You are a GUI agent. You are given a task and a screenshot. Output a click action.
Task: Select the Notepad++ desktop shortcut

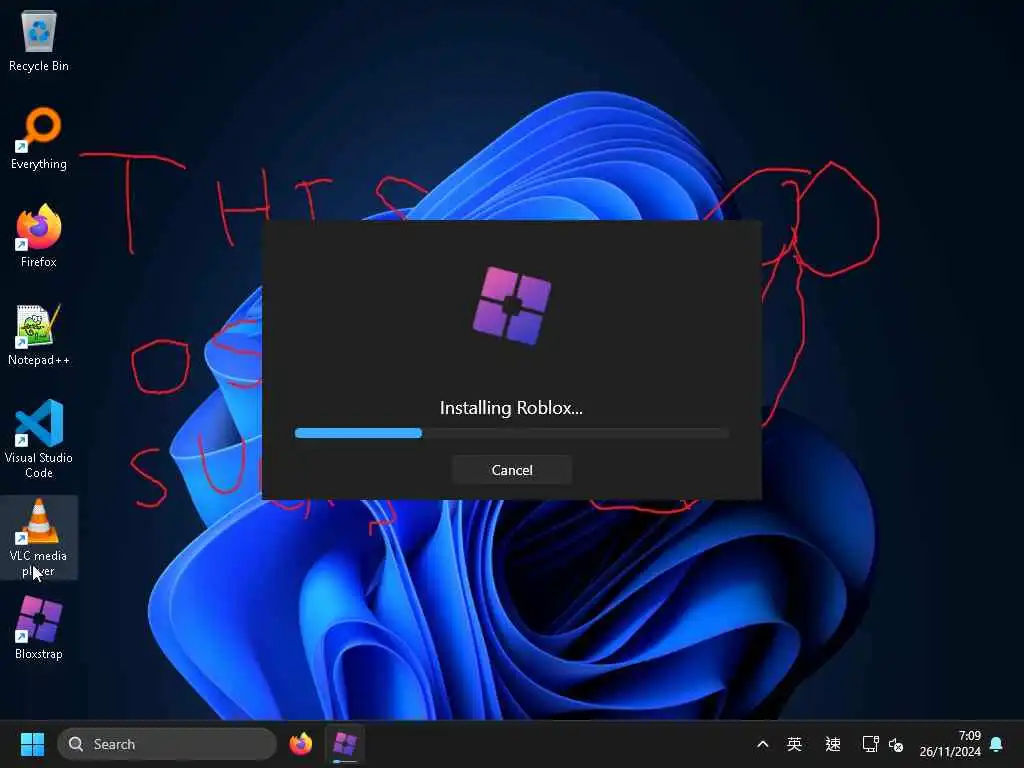(x=39, y=335)
